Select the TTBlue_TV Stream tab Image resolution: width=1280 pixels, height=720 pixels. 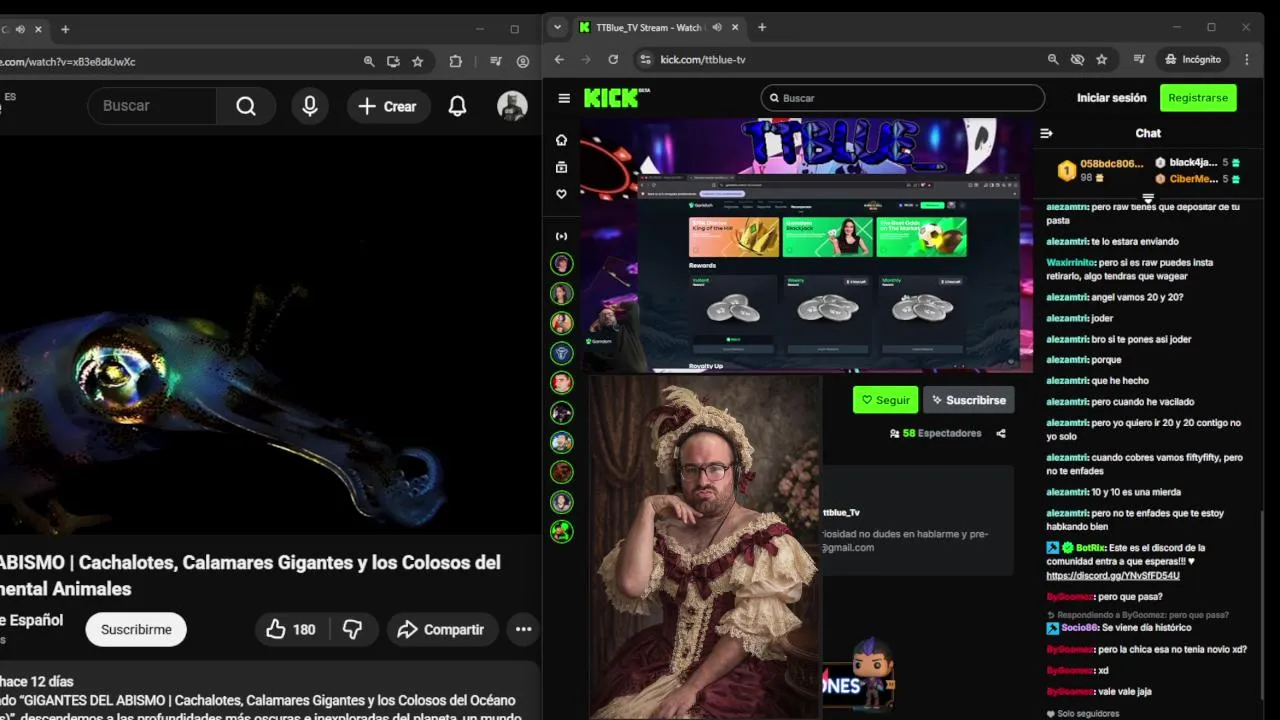click(x=650, y=28)
